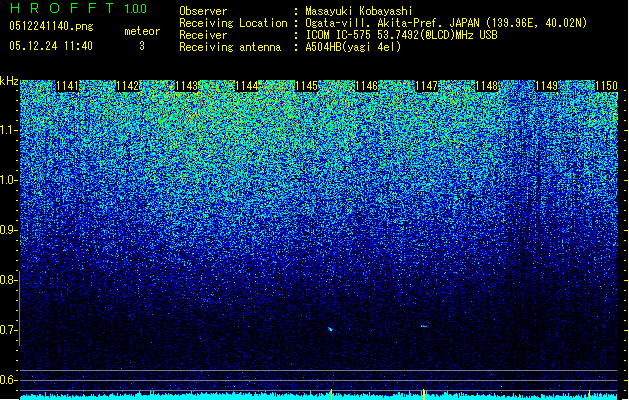Click the HROFFT title text
Screen dimensions: 629x400
click(61, 8)
